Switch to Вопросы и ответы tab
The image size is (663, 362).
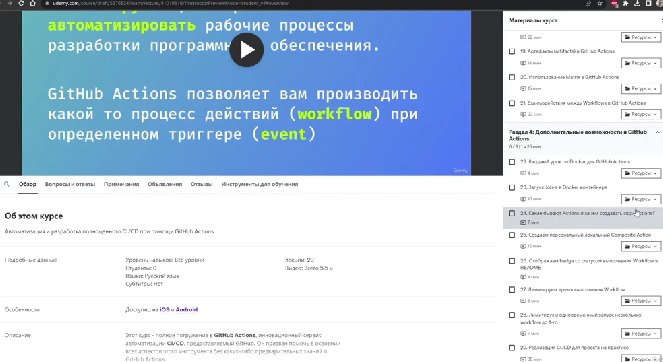pyautogui.click(x=70, y=184)
